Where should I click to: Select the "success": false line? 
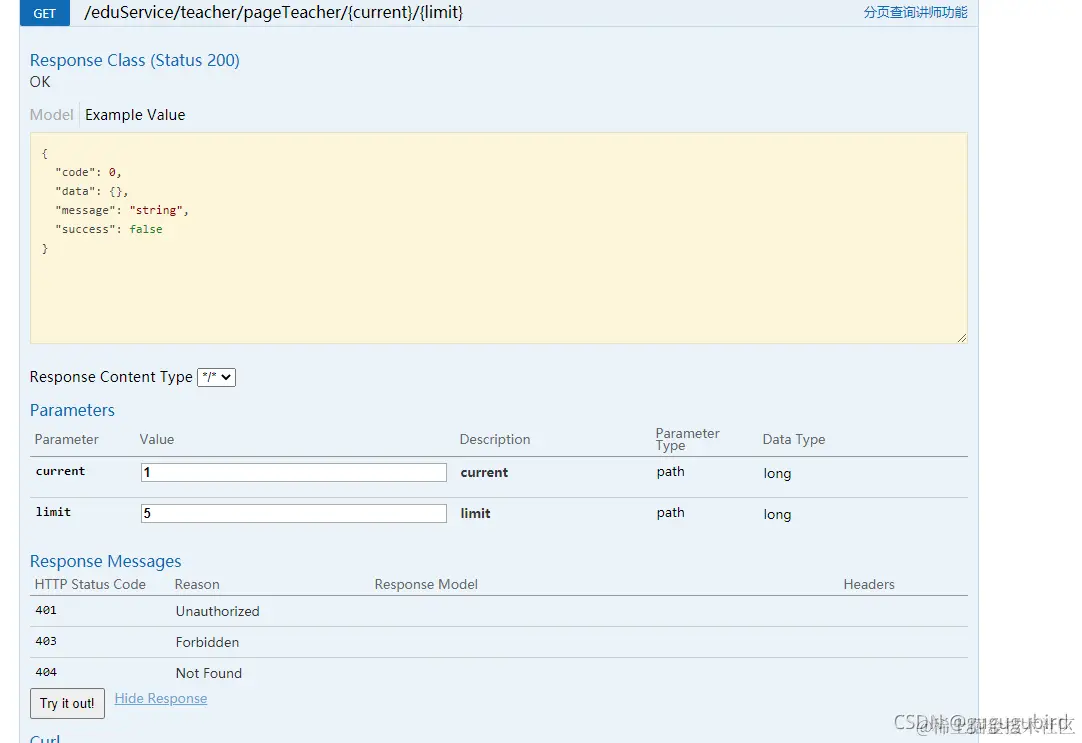pyautogui.click(x=109, y=229)
